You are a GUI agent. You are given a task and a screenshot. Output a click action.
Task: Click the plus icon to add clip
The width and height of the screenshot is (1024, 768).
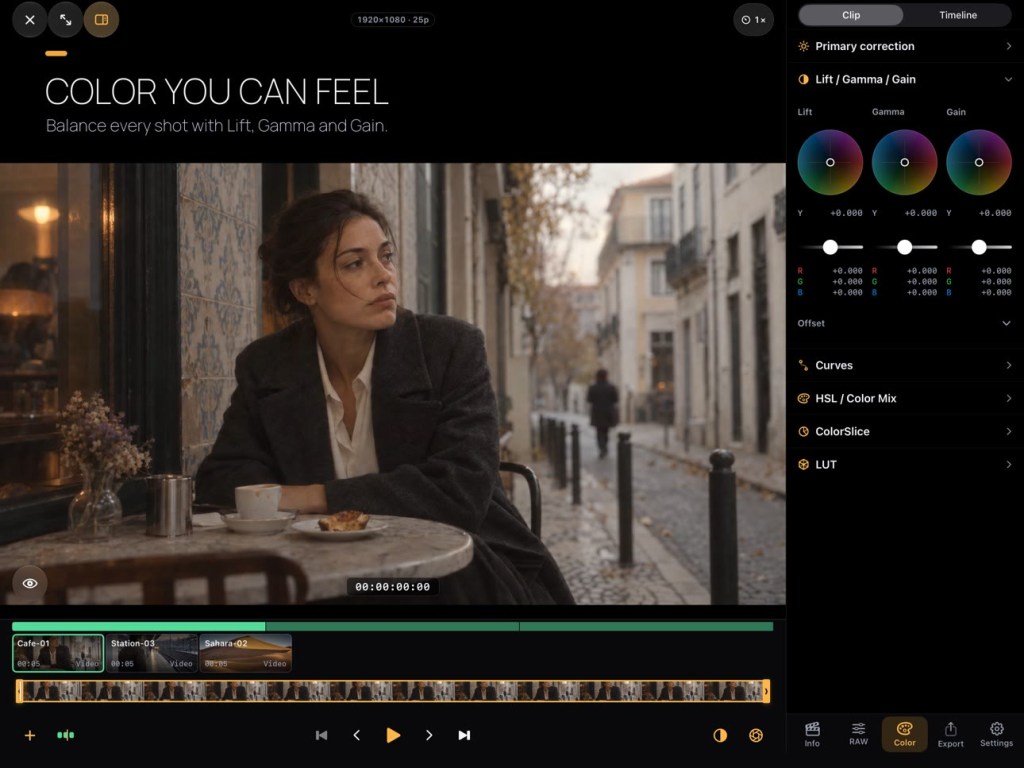coord(29,735)
